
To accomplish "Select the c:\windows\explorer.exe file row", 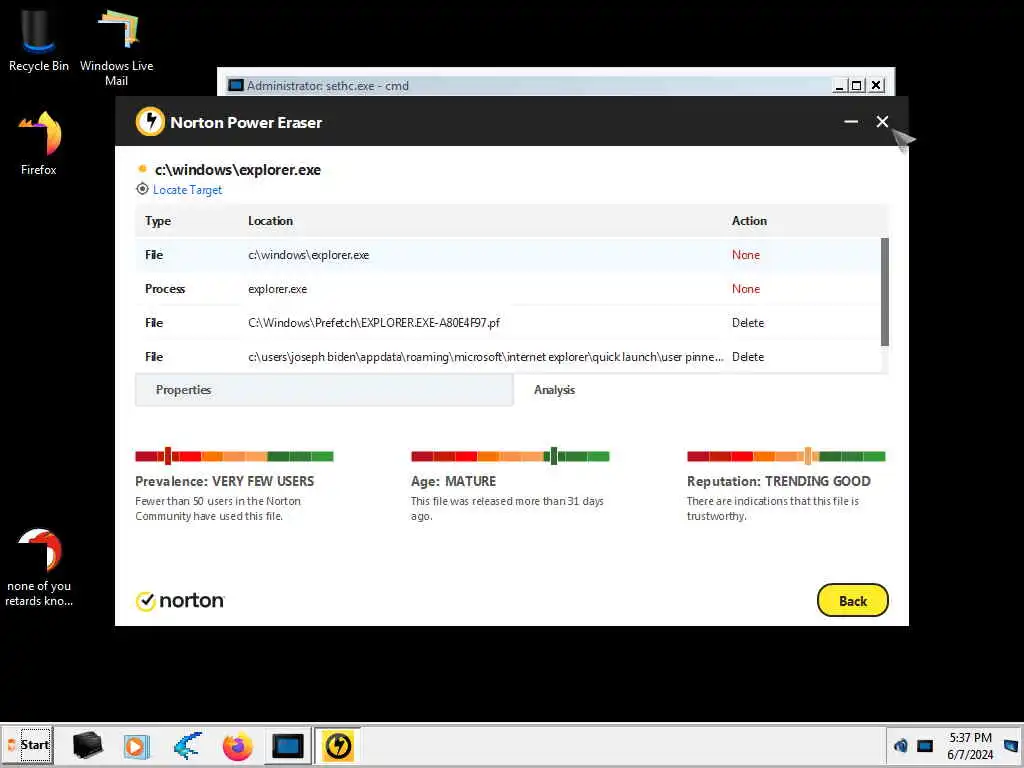I will pyautogui.click(x=508, y=255).
